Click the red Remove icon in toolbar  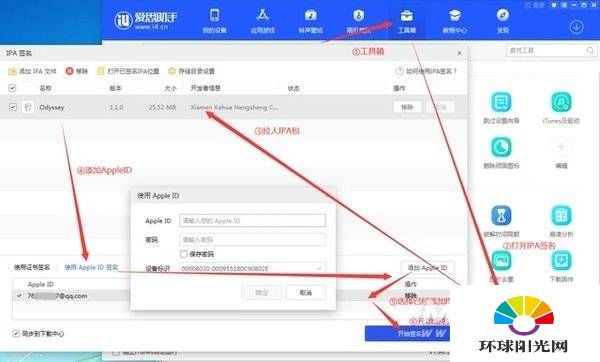(69, 71)
